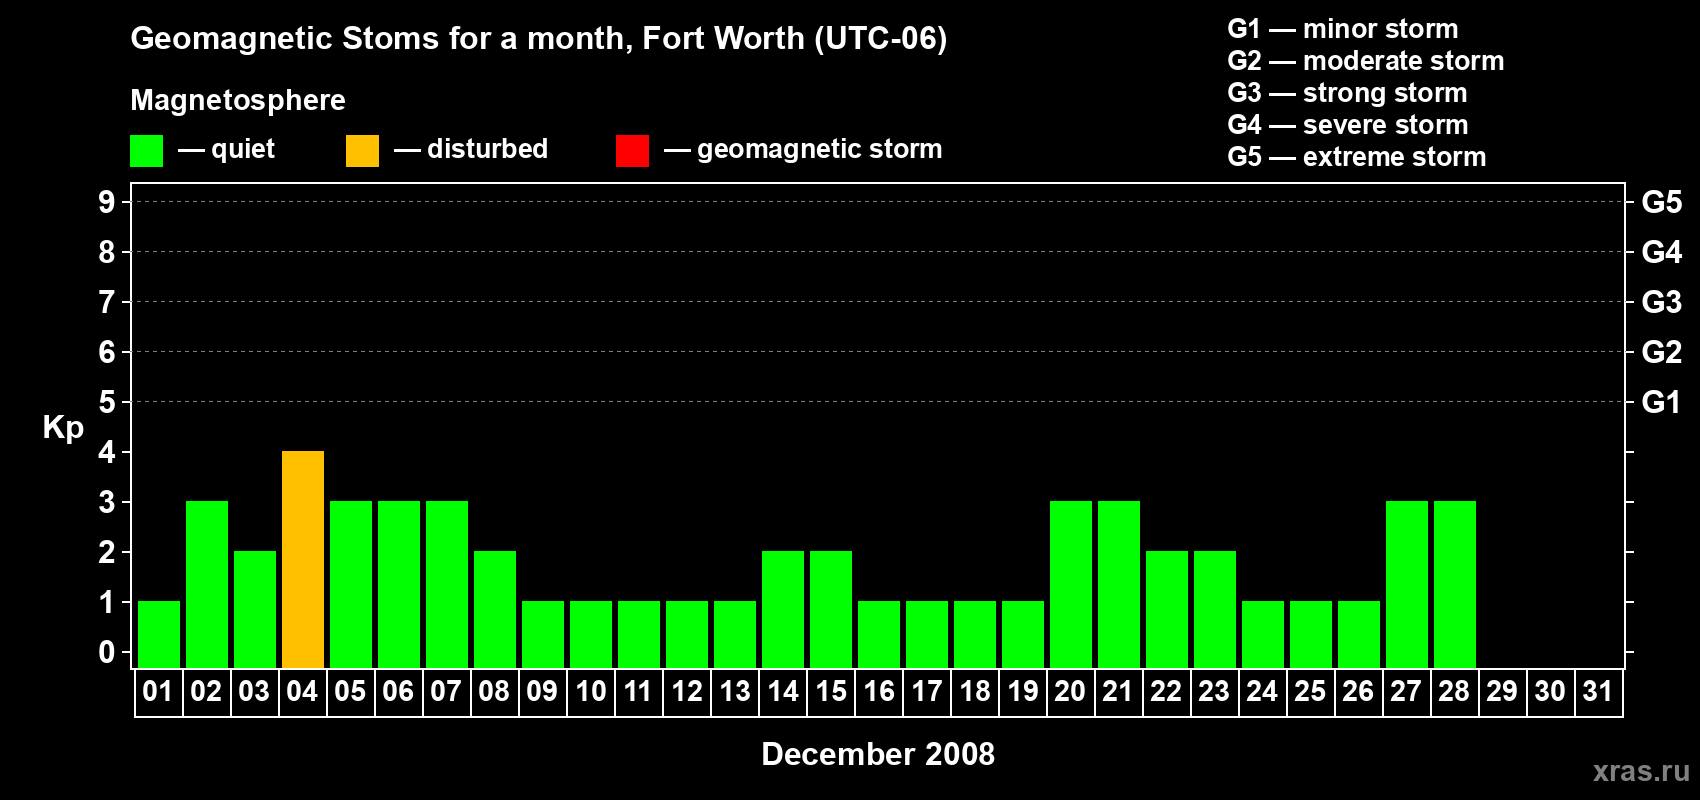
Task: Click the bar for day 20
Action: [x=1071, y=585]
